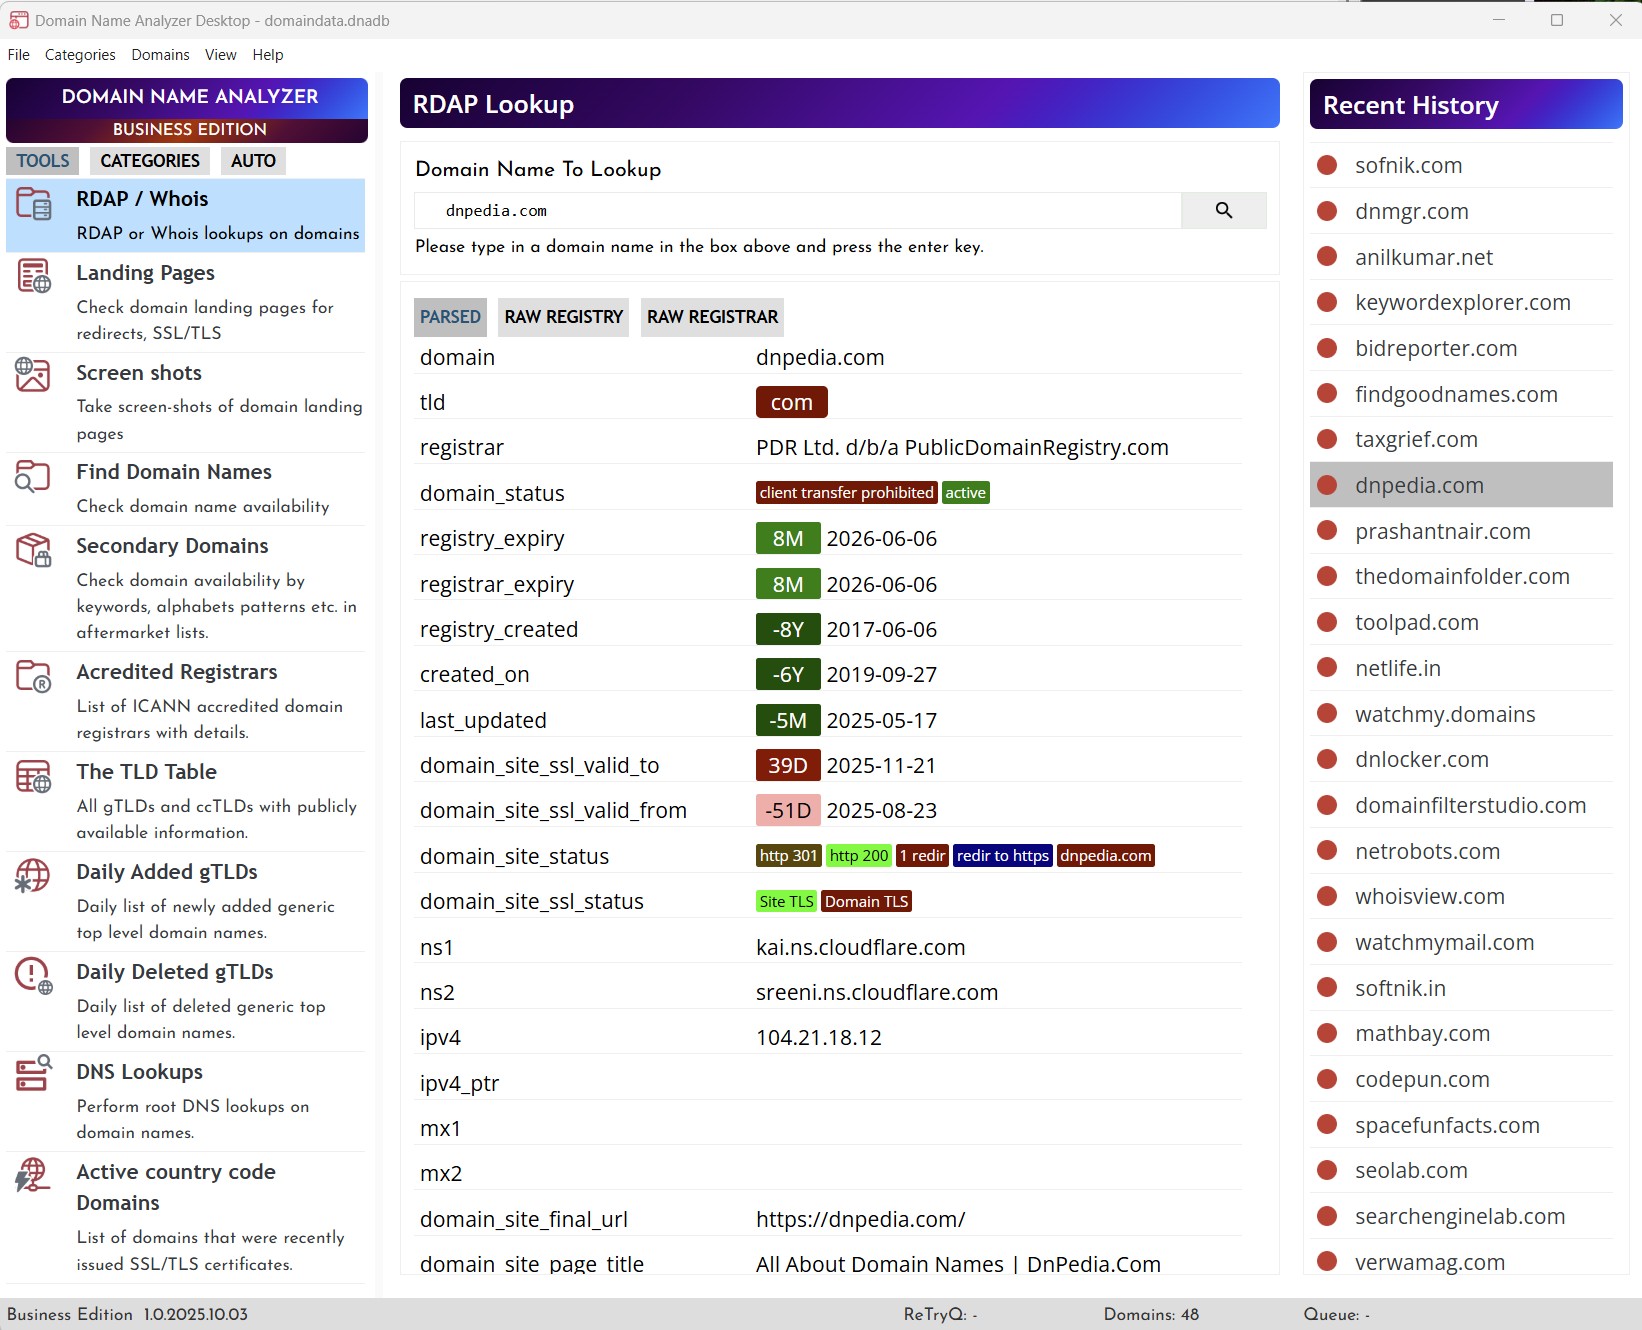The width and height of the screenshot is (1642, 1330).
Task: Select sofnik.com in Recent History
Action: pyautogui.click(x=1408, y=166)
